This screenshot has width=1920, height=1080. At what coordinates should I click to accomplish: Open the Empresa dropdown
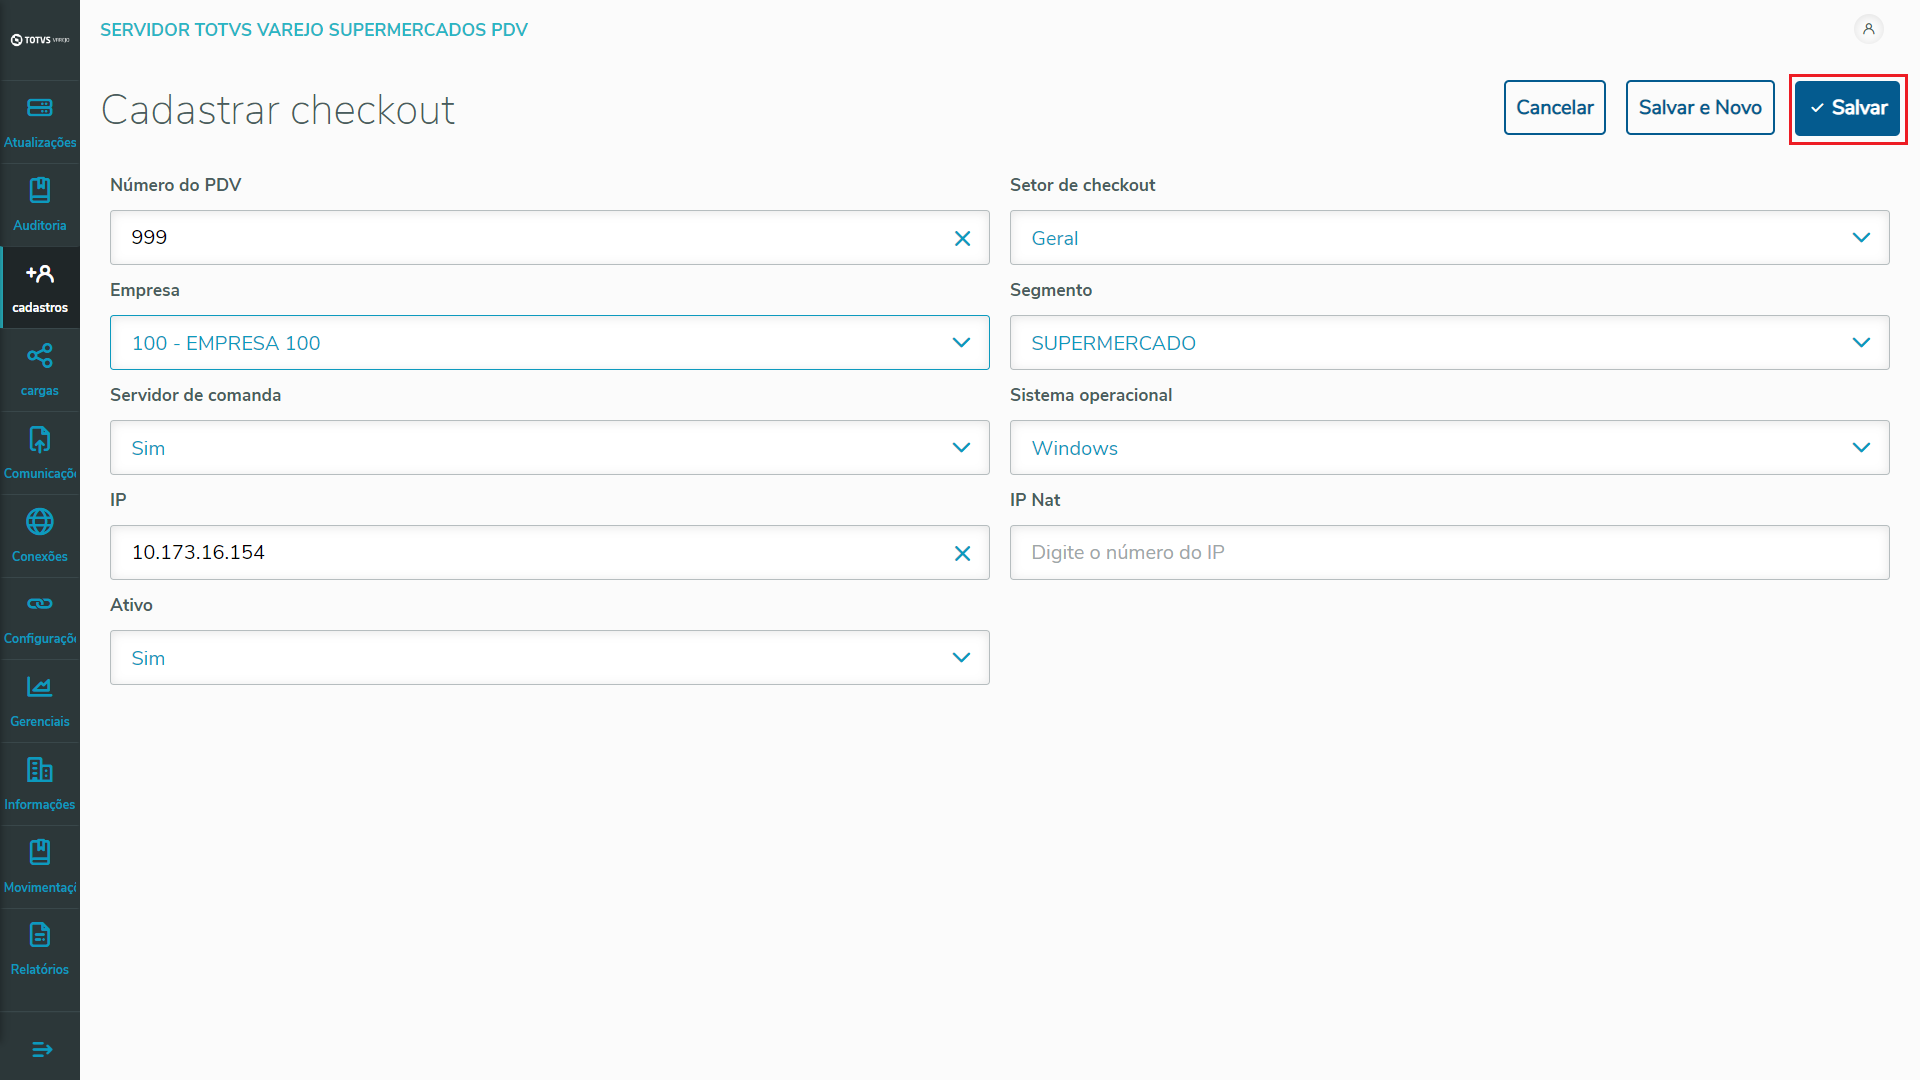pyautogui.click(x=549, y=343)
